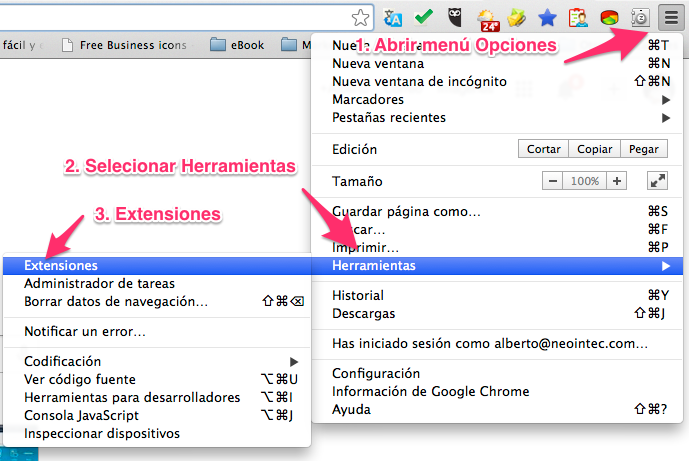
Task: Choose Guardar página como…
Action: coord(497,211)
